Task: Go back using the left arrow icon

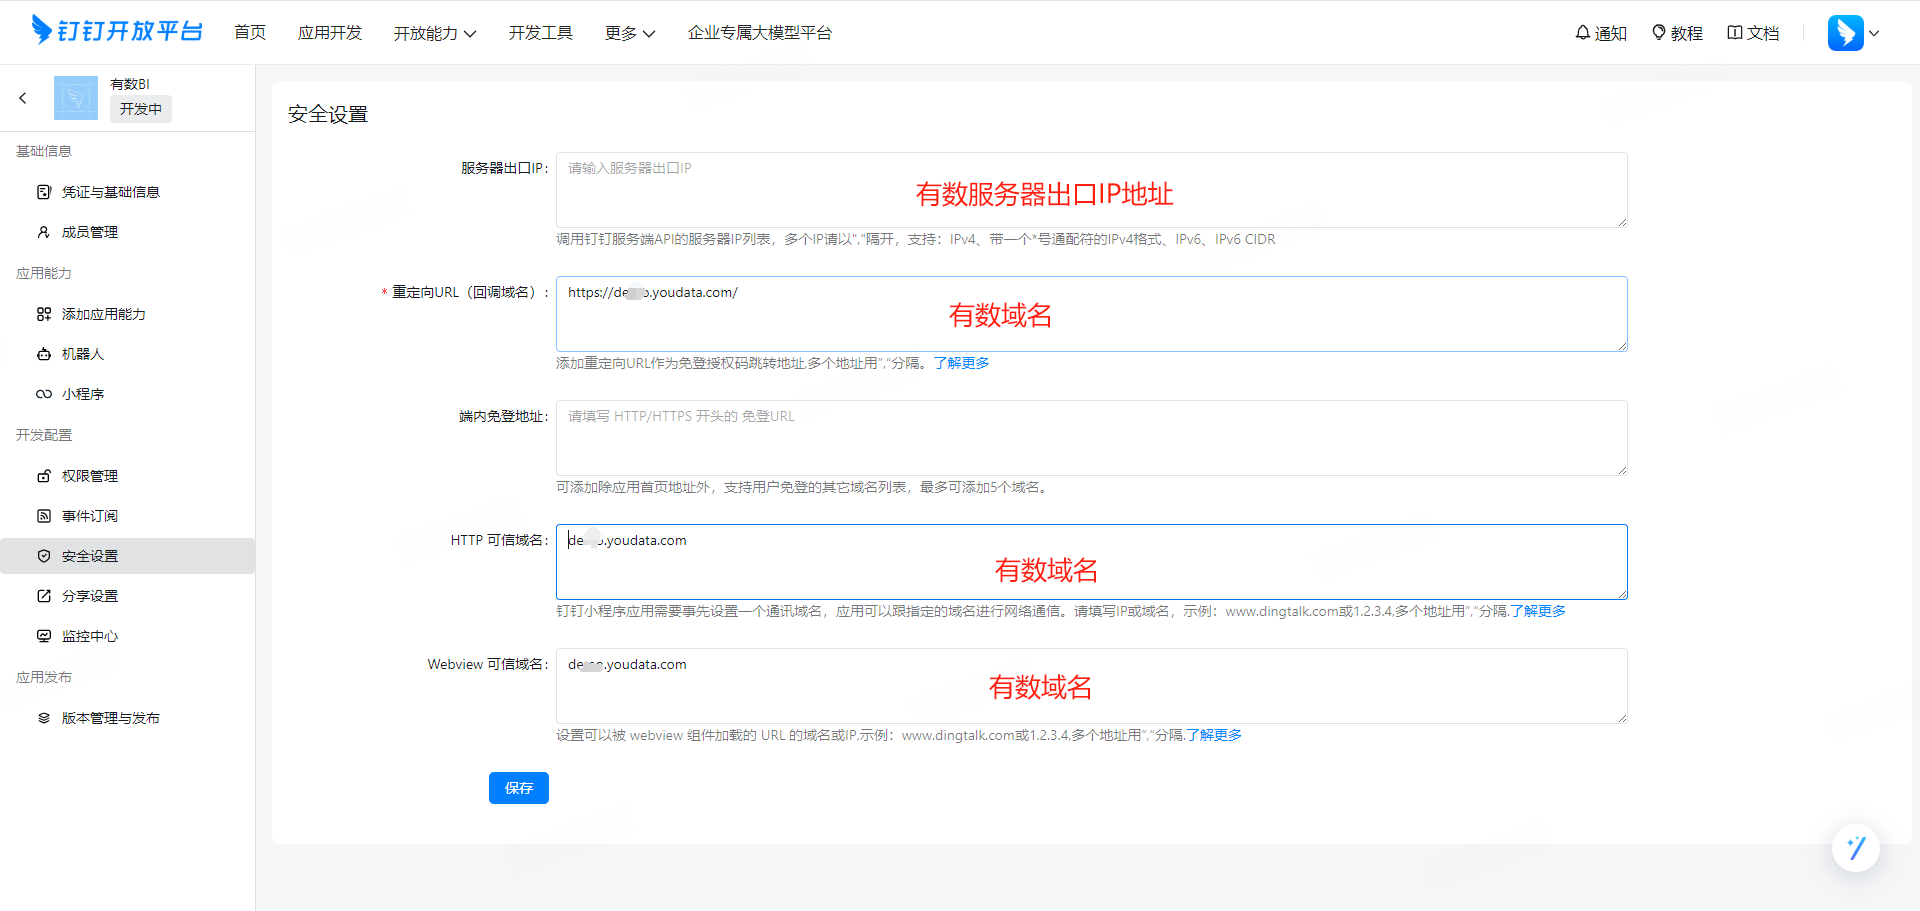Action: click(23, 98)
